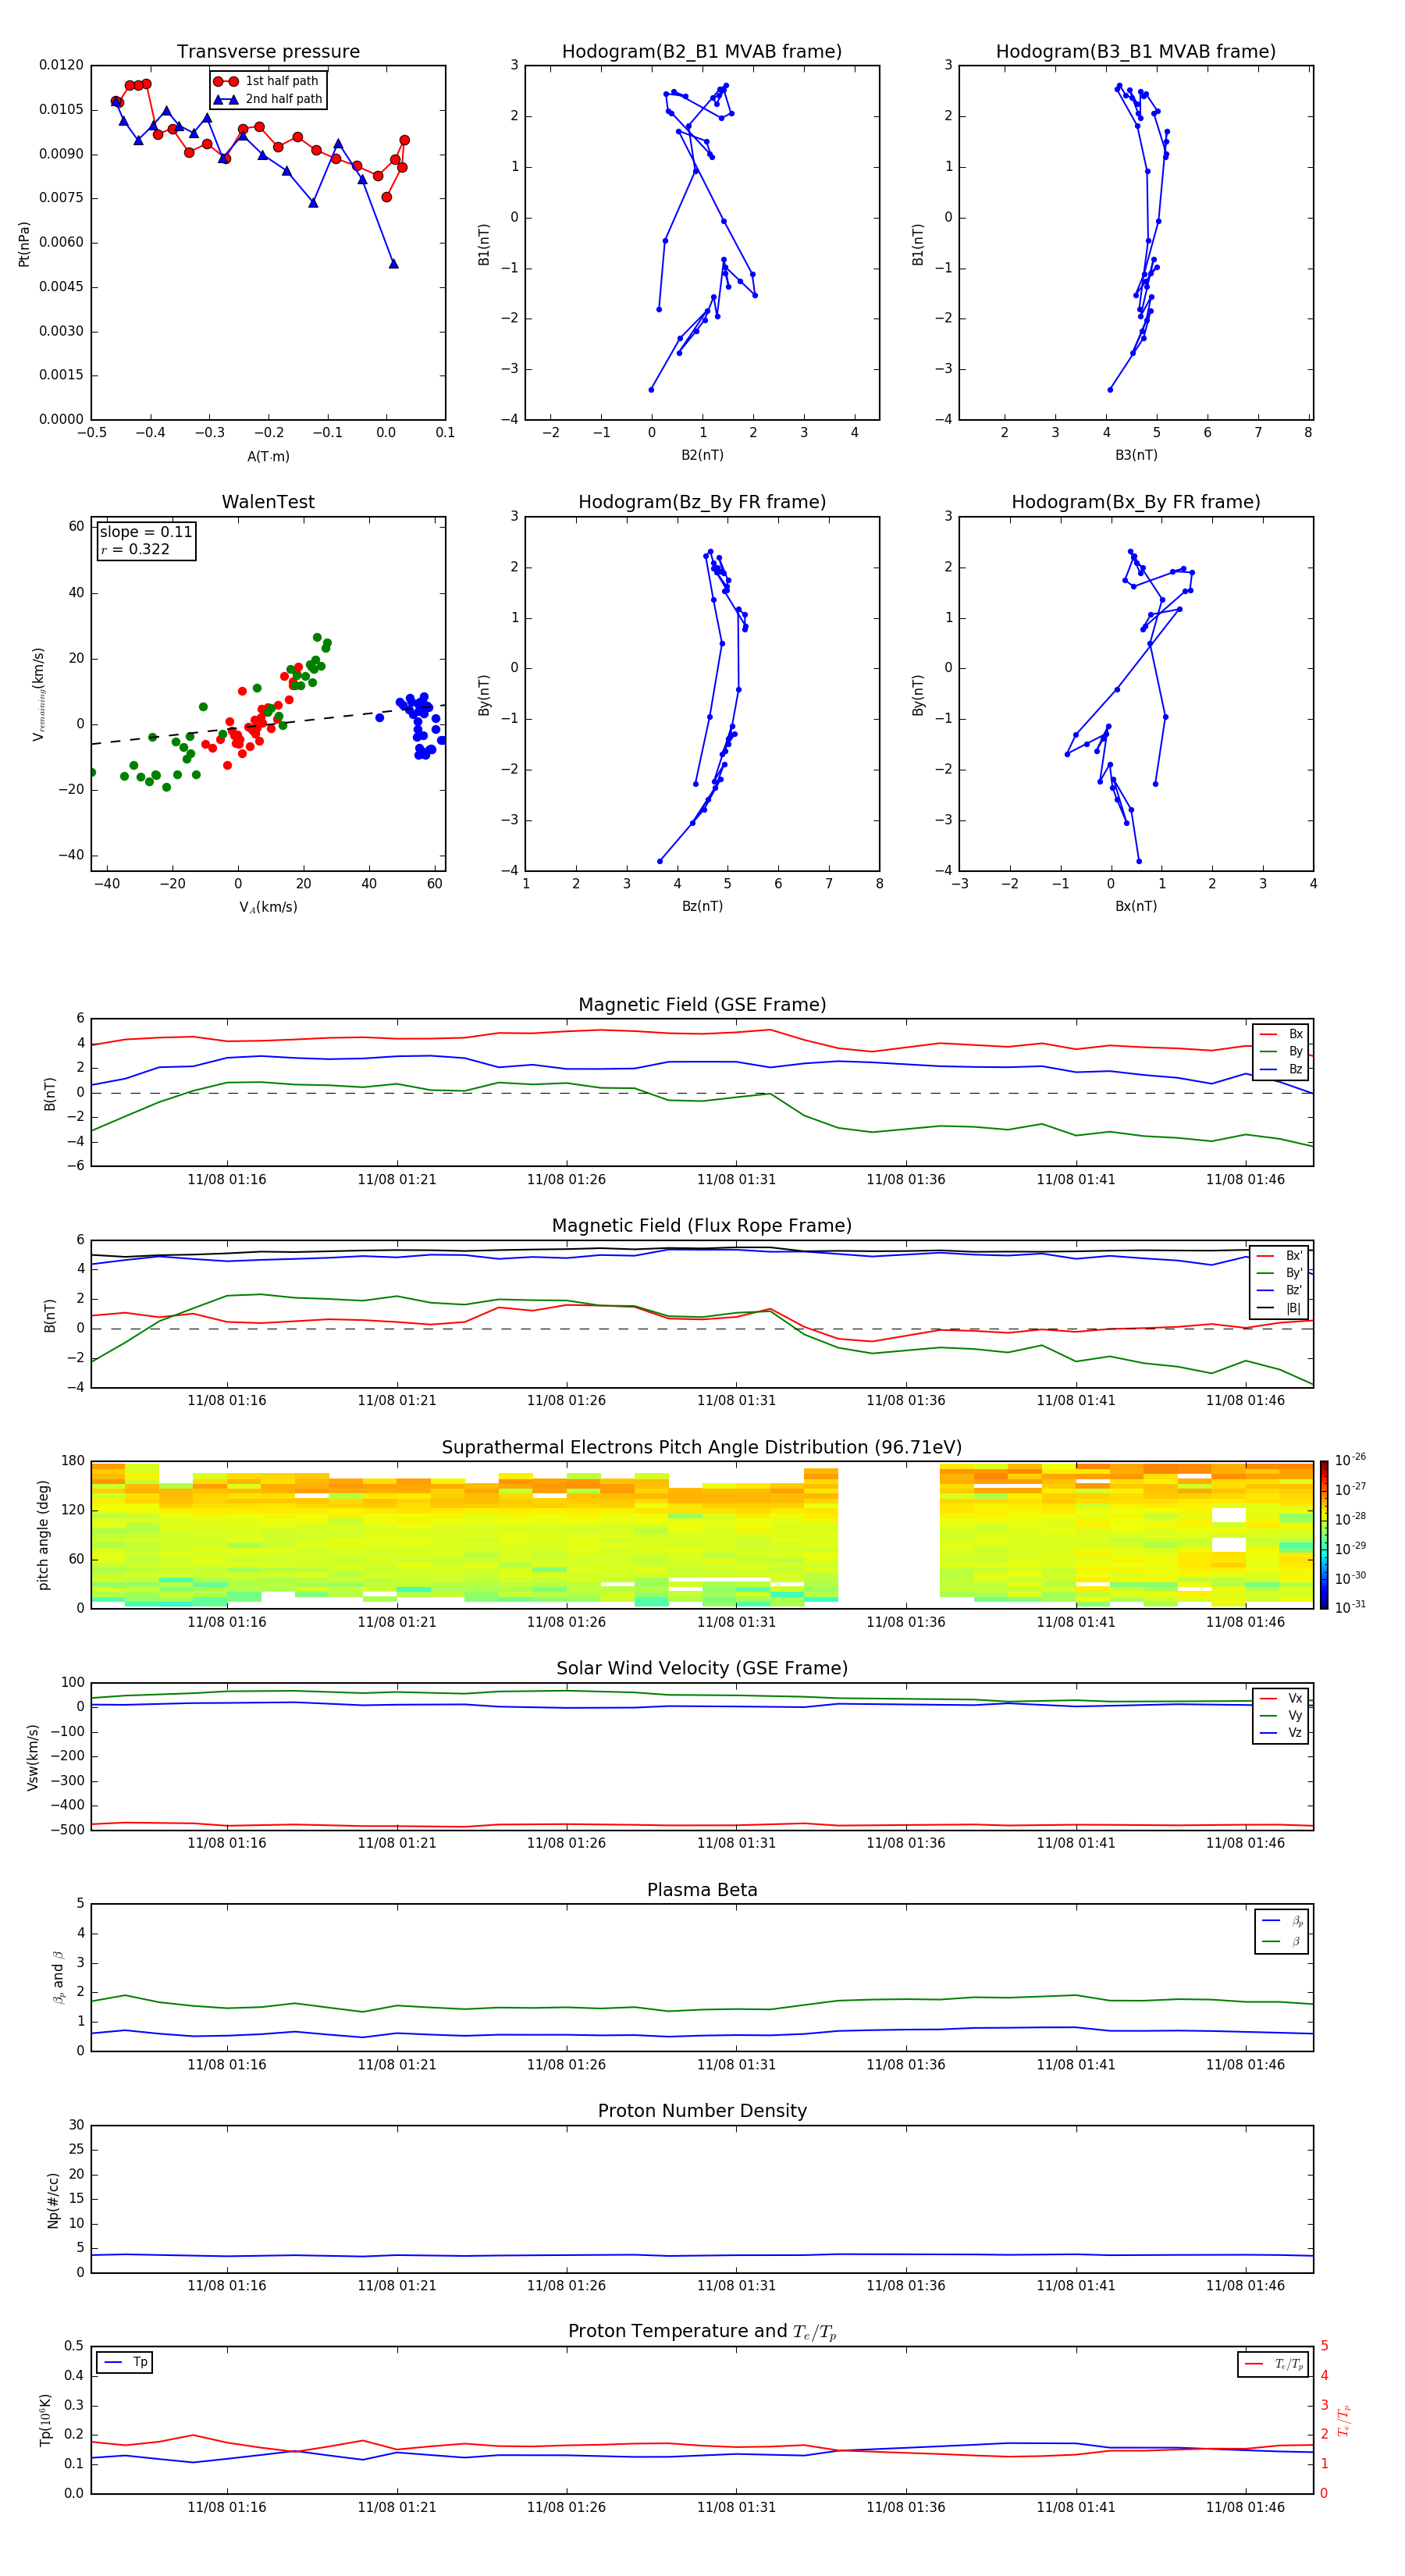
Task: Click '11/08 01:26' tick under Proton Temperature plot
Action: tap(566, 2507)
